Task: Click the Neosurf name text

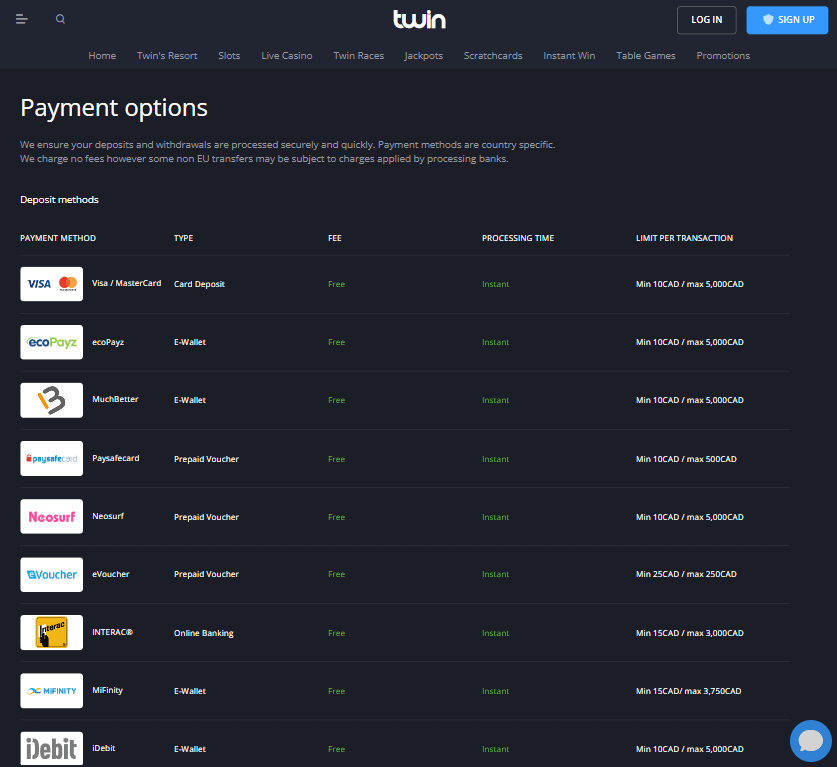Action: click(x=108, y=516)
